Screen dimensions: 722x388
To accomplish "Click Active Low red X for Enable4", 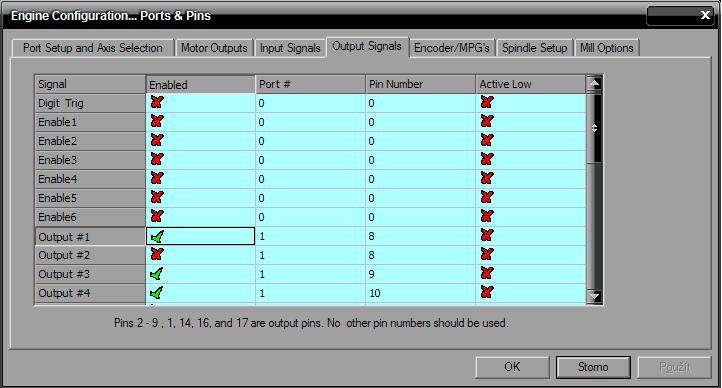I will (487, 178).
